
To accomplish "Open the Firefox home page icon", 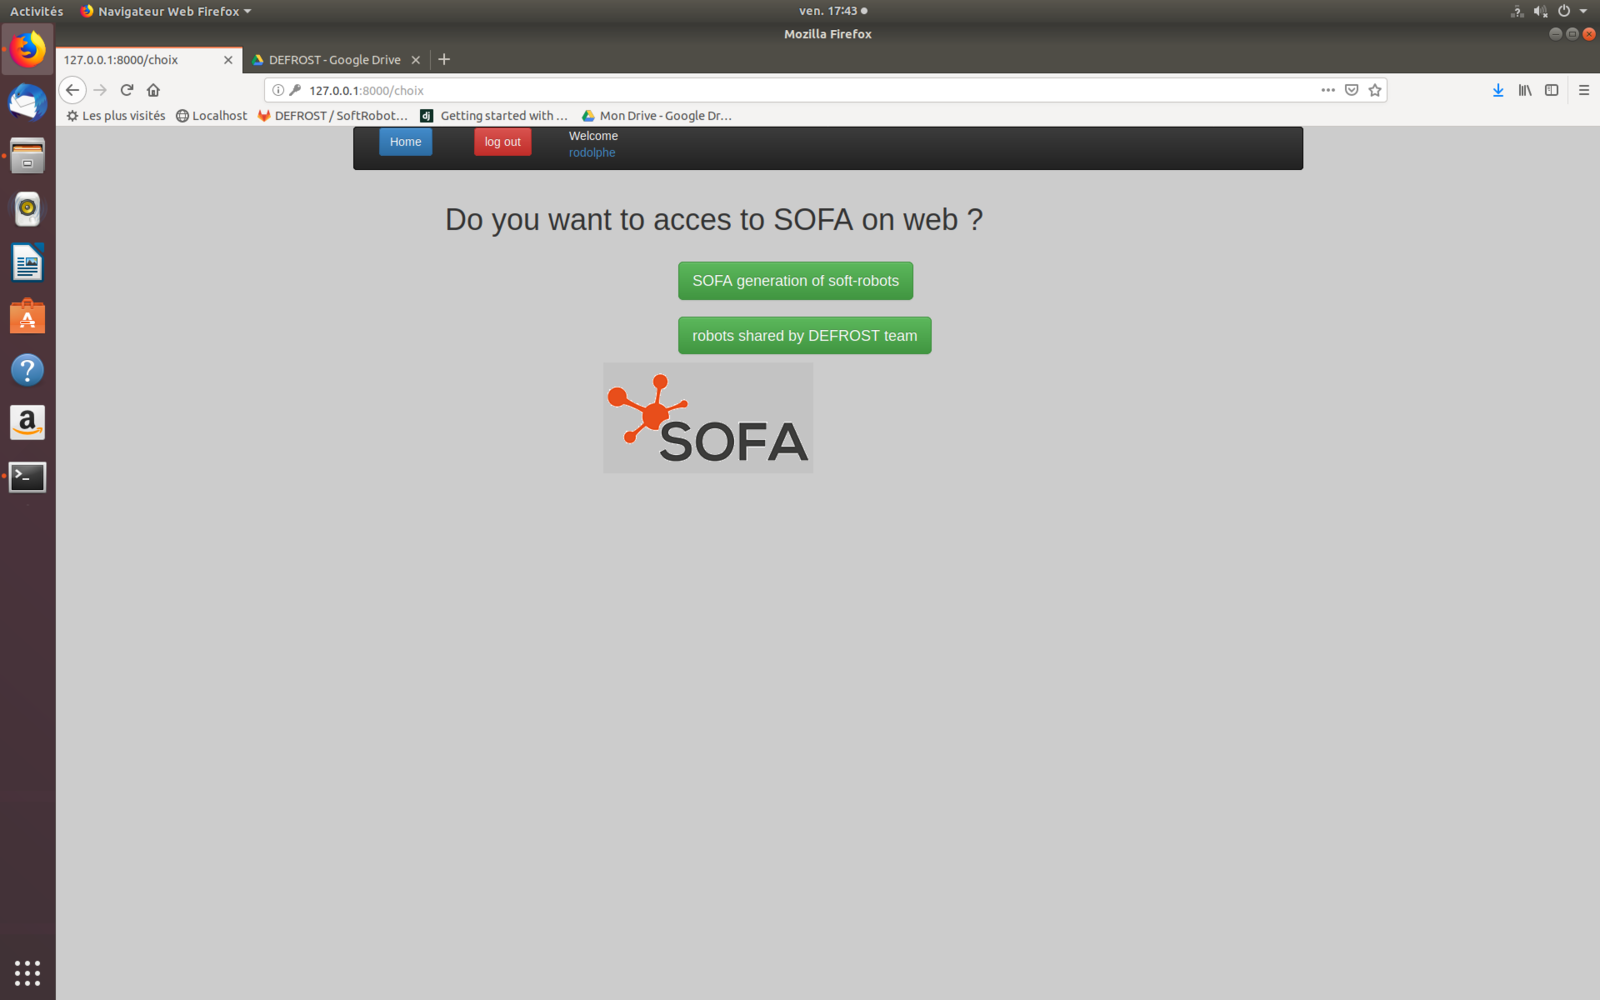I will point(153,90).
